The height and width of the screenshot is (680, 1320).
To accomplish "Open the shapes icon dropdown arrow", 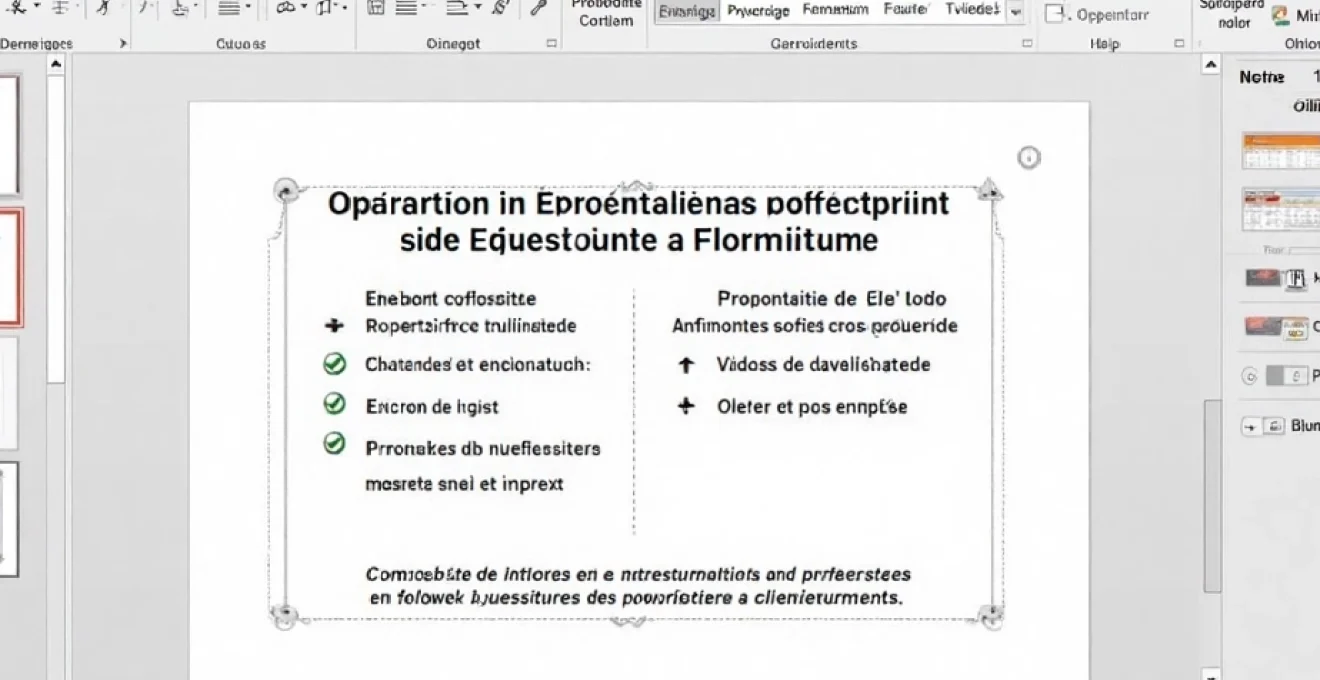I will 303,8.
